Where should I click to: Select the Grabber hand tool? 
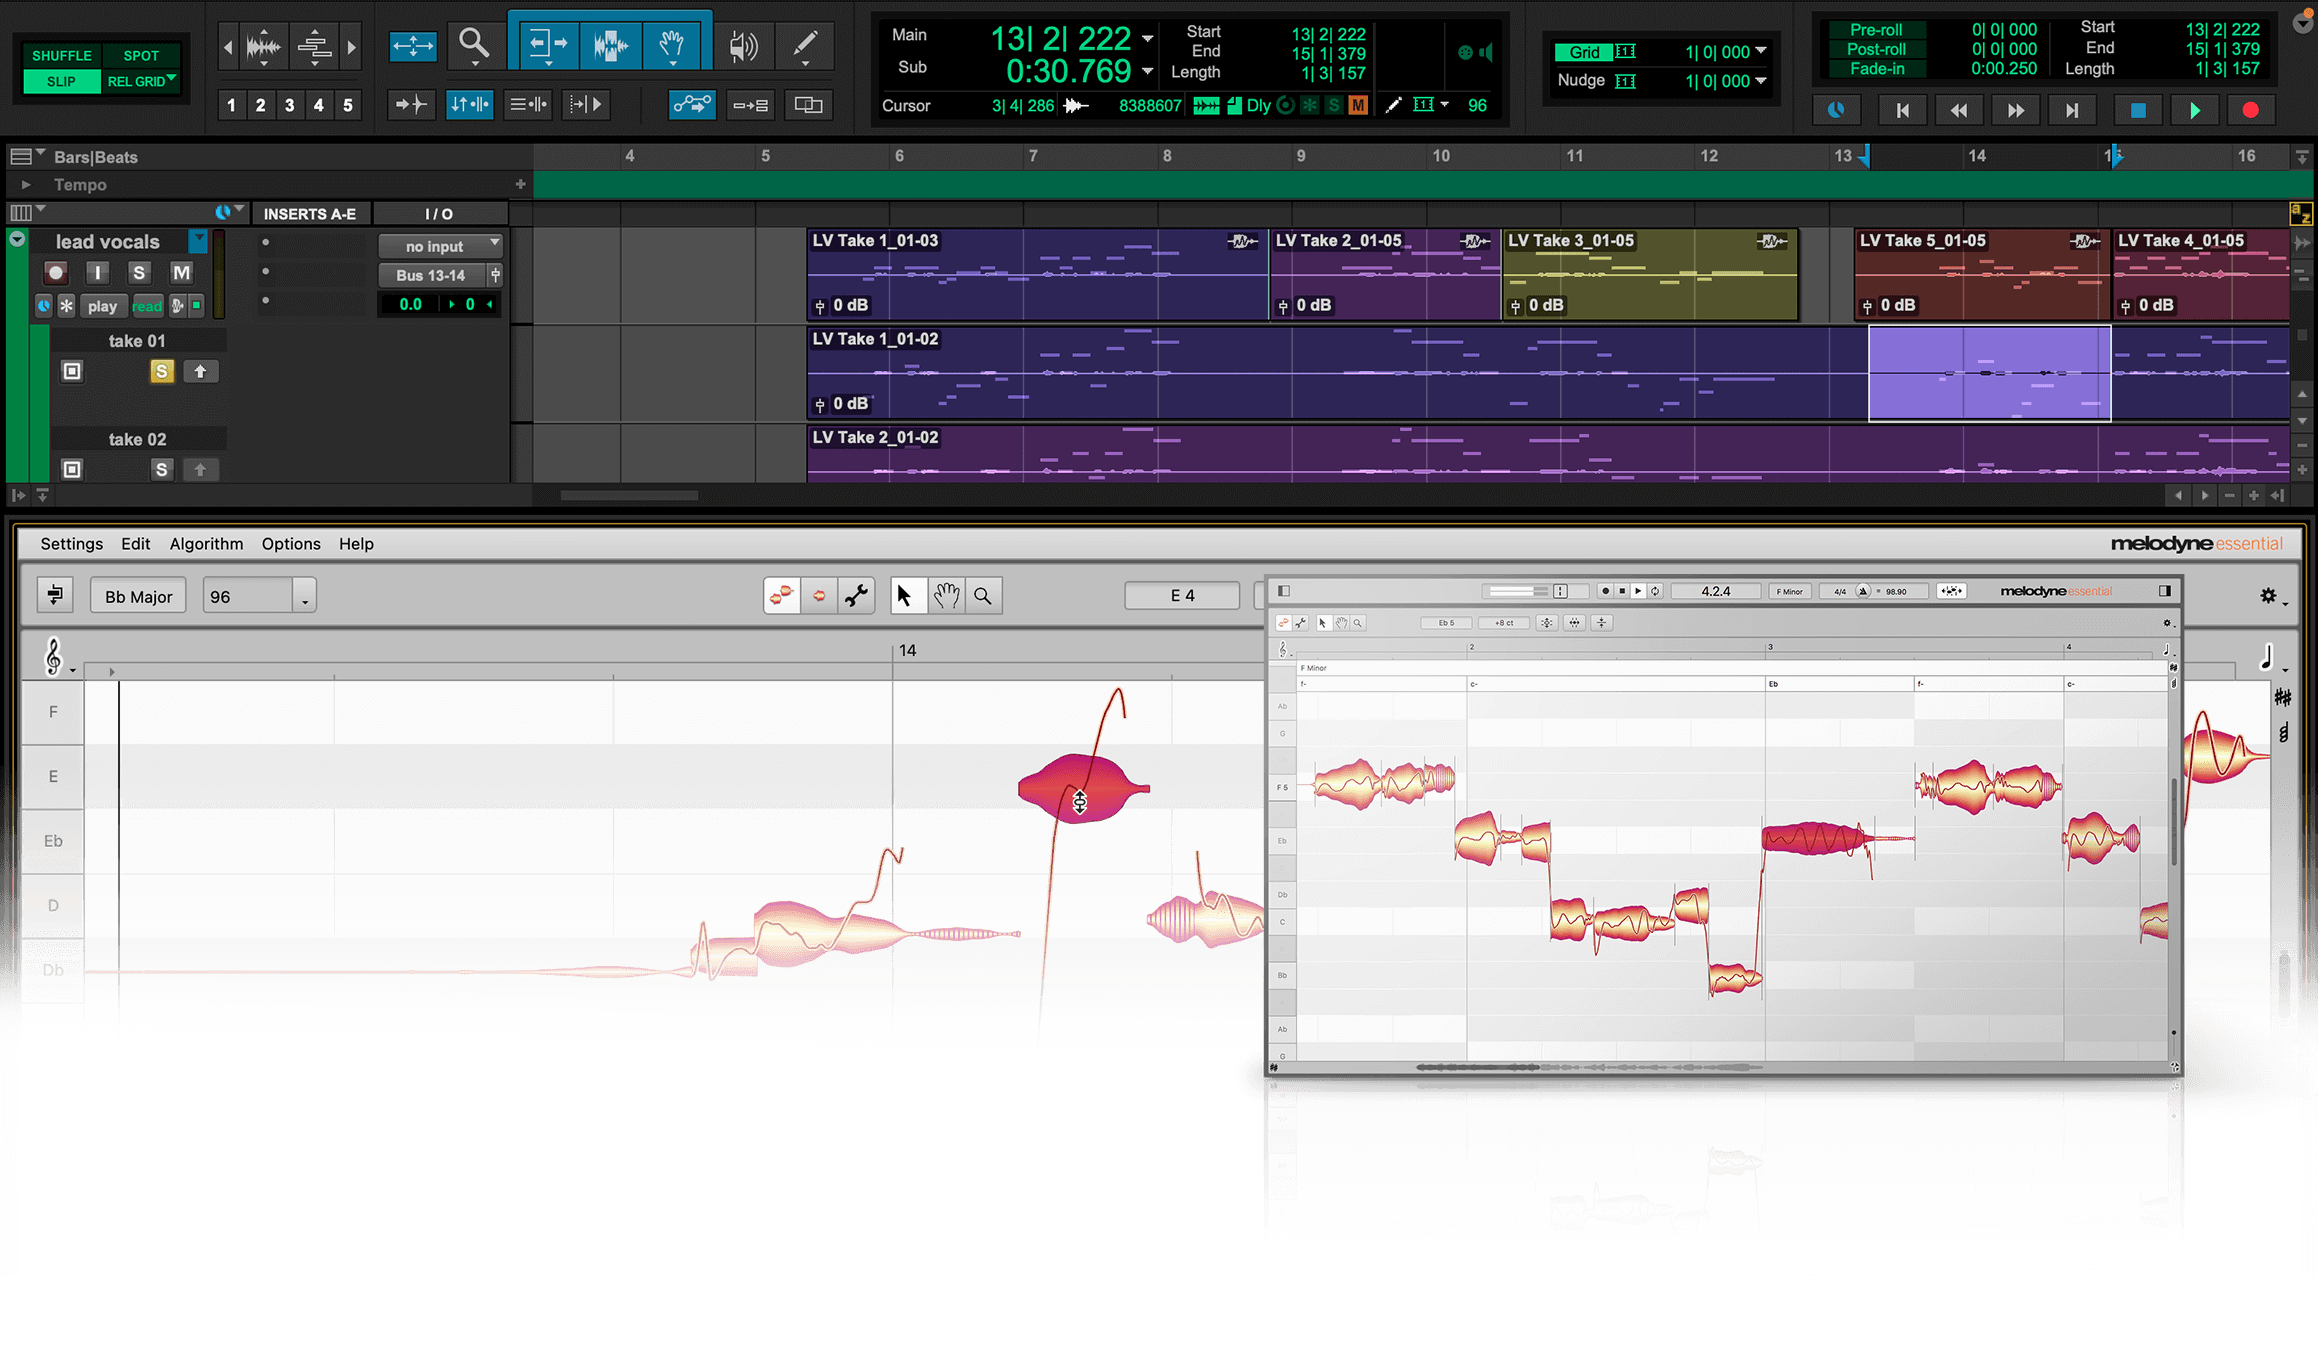(x=672, y=44)
